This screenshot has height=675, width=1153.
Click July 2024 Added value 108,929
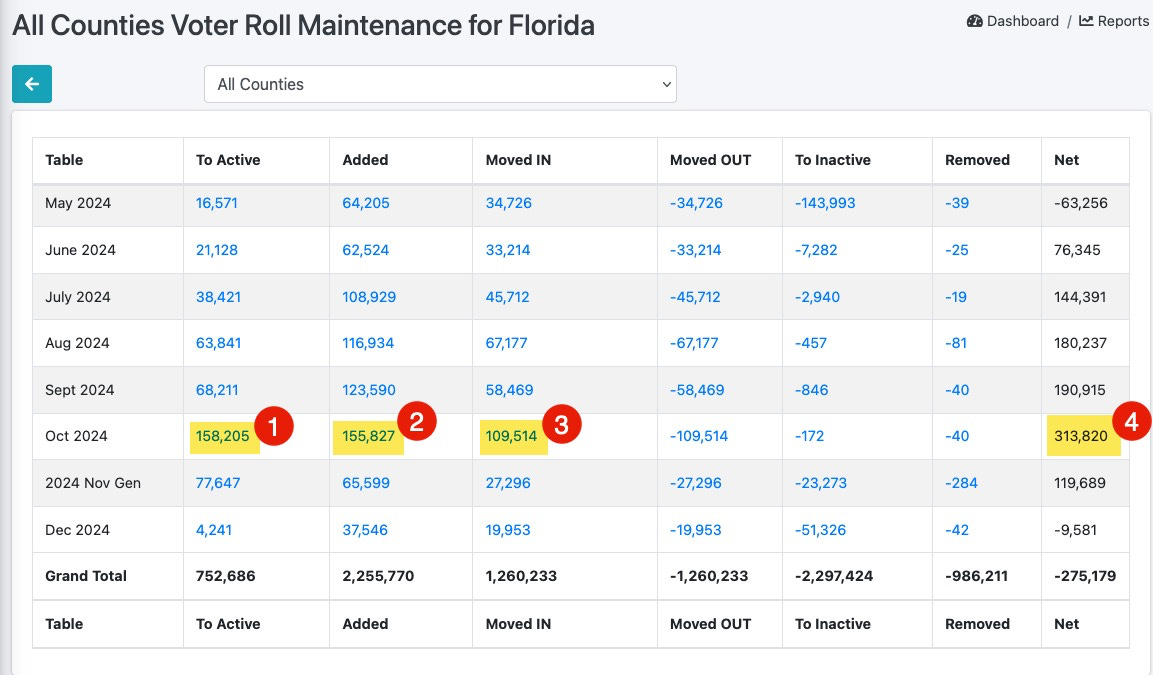coord(368,297)
